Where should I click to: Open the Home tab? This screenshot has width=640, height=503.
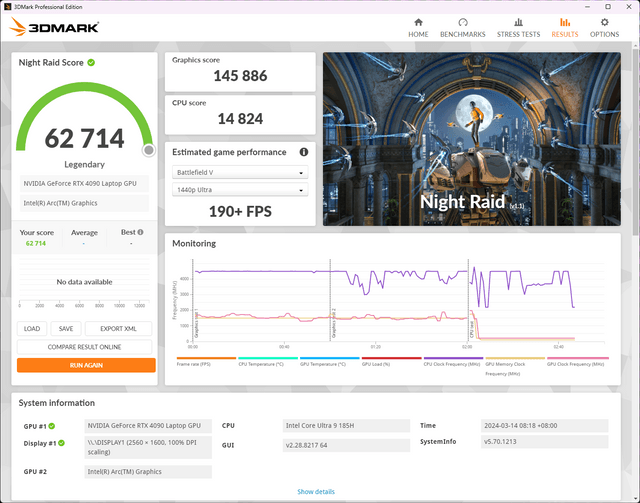[418, 28]
